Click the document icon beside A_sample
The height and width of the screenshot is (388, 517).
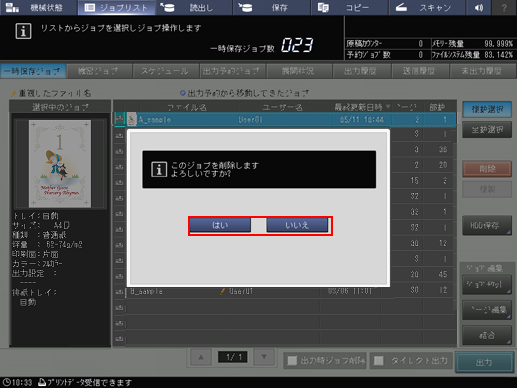tap(132, 119)
